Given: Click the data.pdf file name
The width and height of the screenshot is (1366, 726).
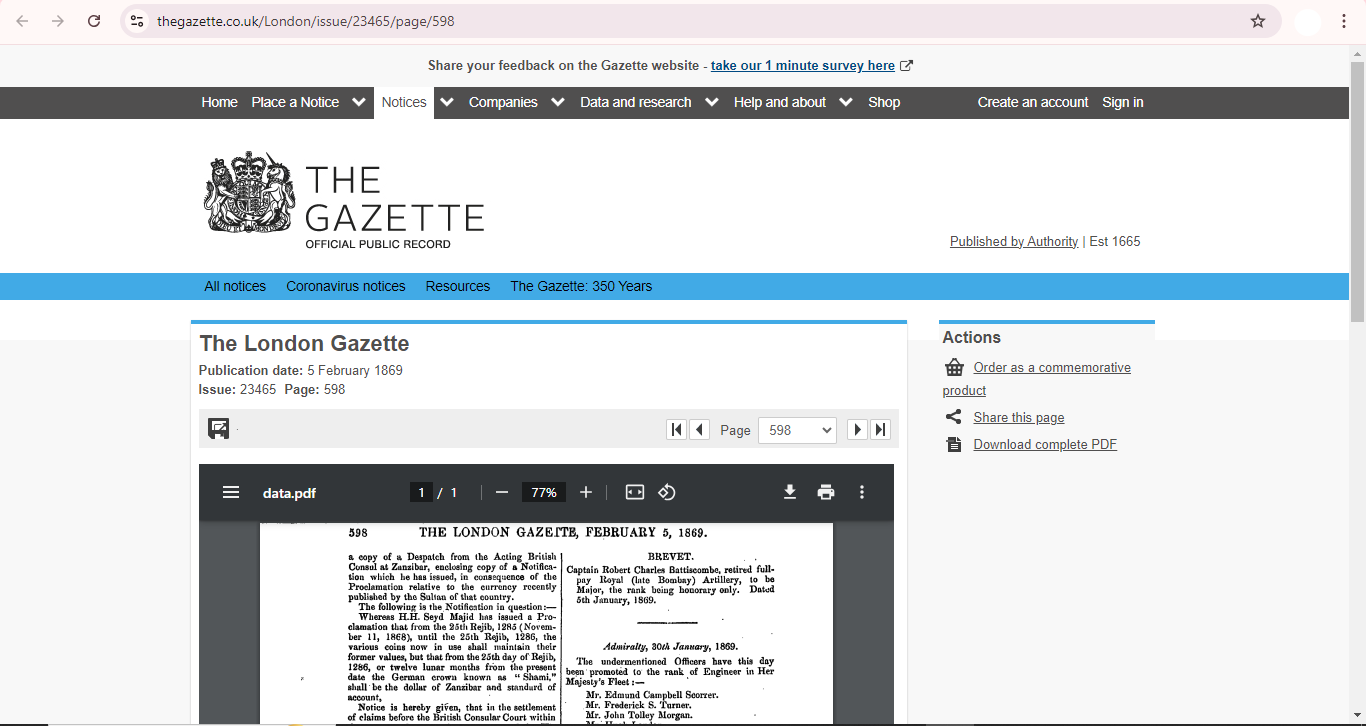Looking at the screenshot, I should pos(289,492).
